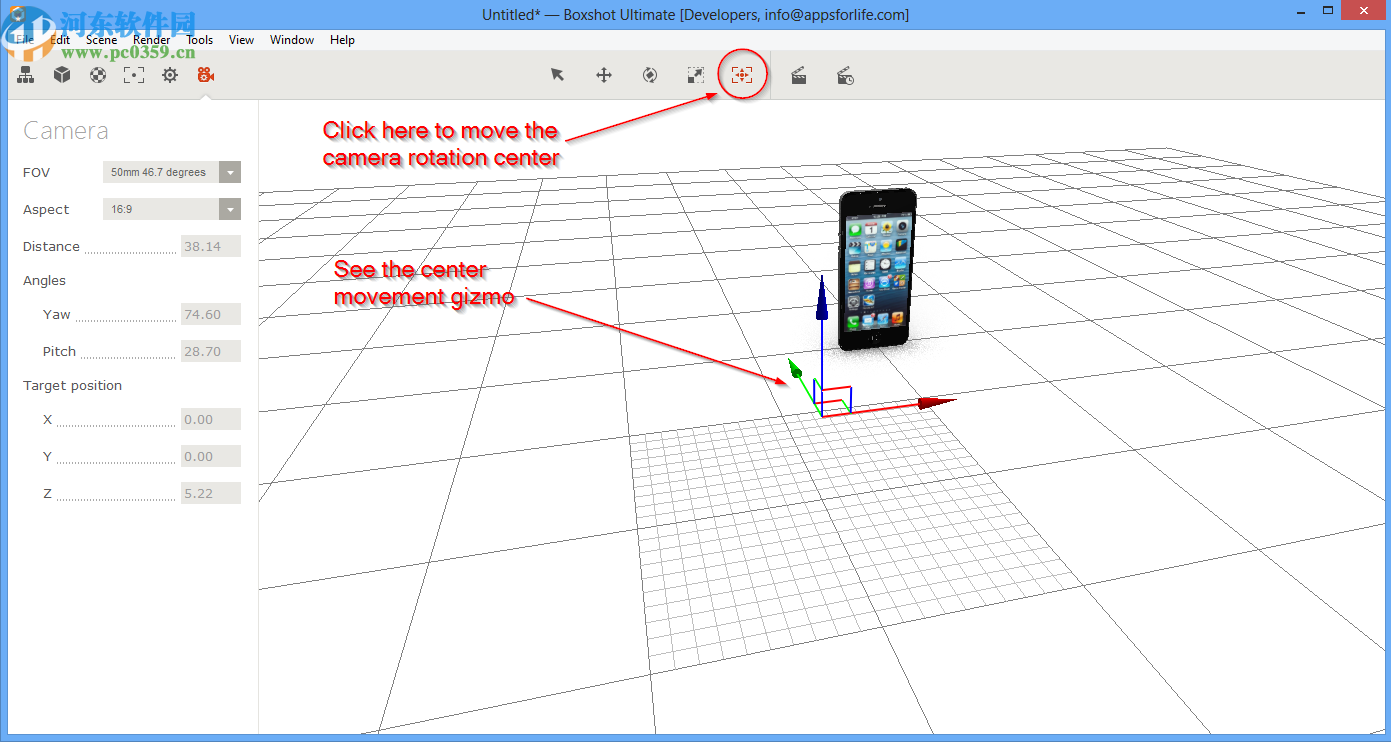Click the render clapperboard icon

point(799,76)
